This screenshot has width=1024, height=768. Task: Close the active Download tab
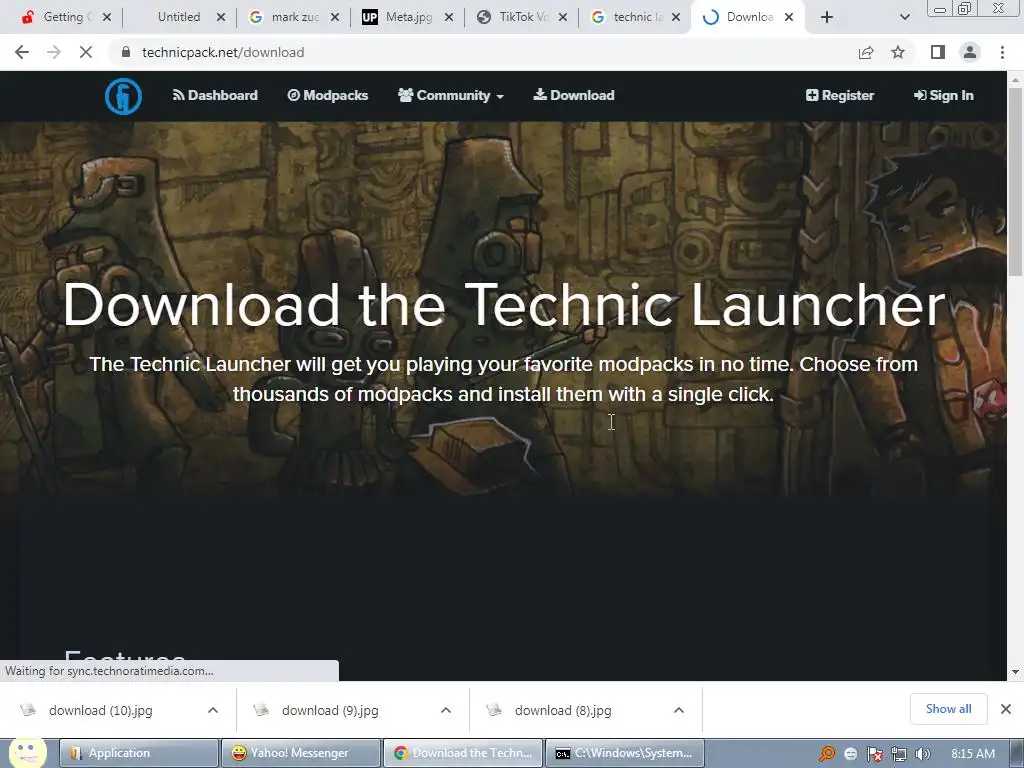(789, 17)
